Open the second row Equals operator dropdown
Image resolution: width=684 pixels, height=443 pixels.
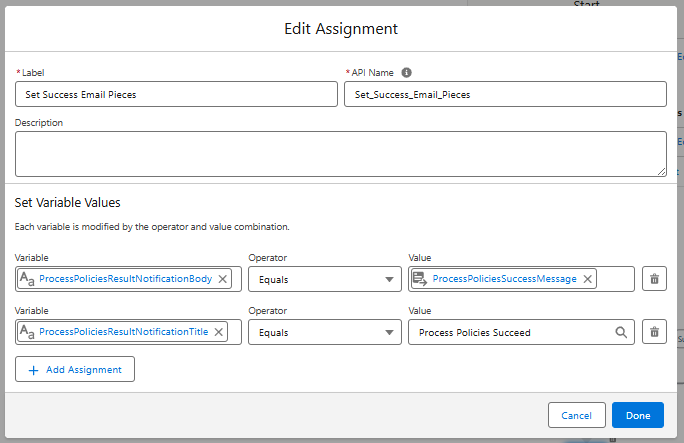point(324,332)
